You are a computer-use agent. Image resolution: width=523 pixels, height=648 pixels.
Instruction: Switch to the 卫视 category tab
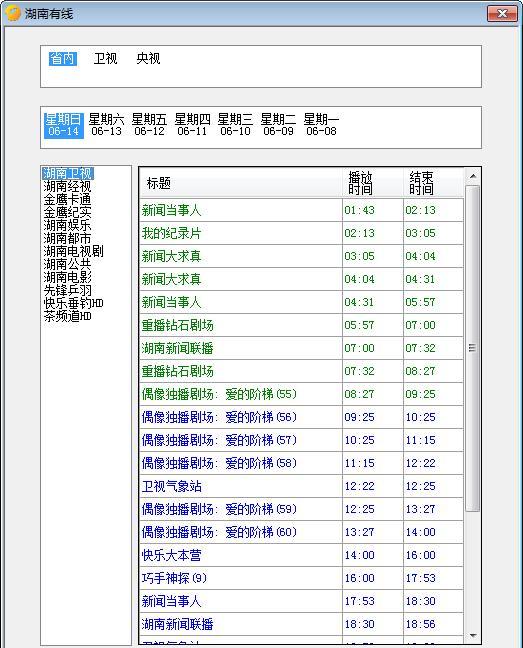click(x=105, y=59)
